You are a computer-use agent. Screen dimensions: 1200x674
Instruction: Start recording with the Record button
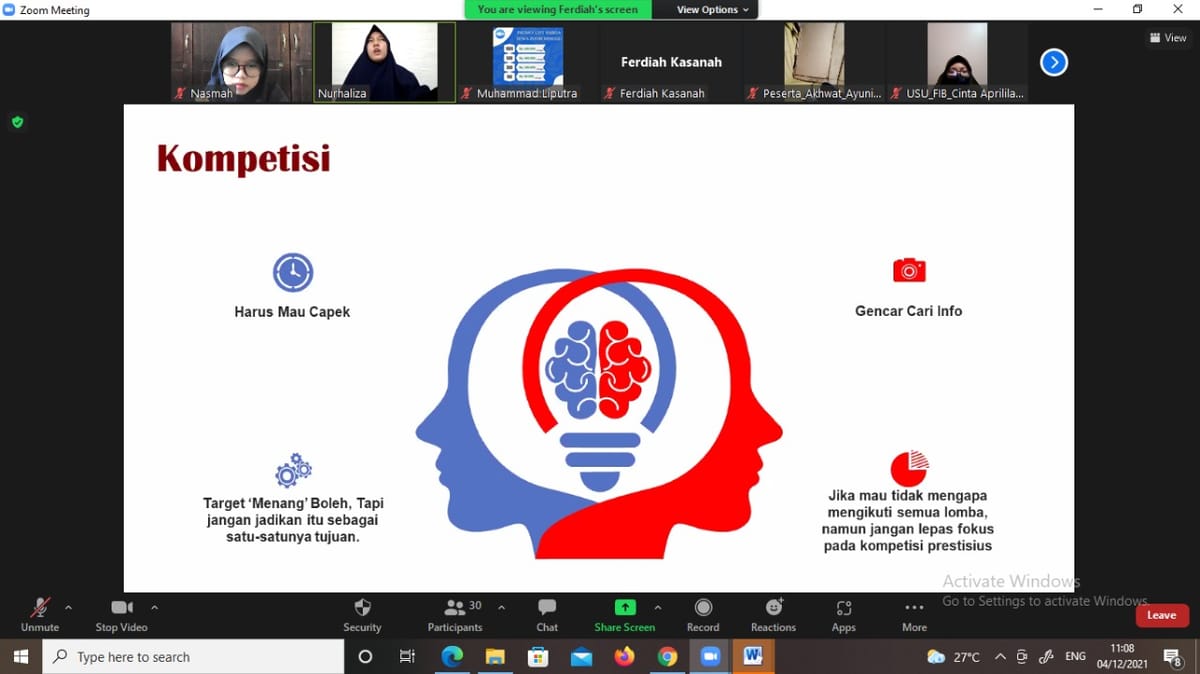703,609
